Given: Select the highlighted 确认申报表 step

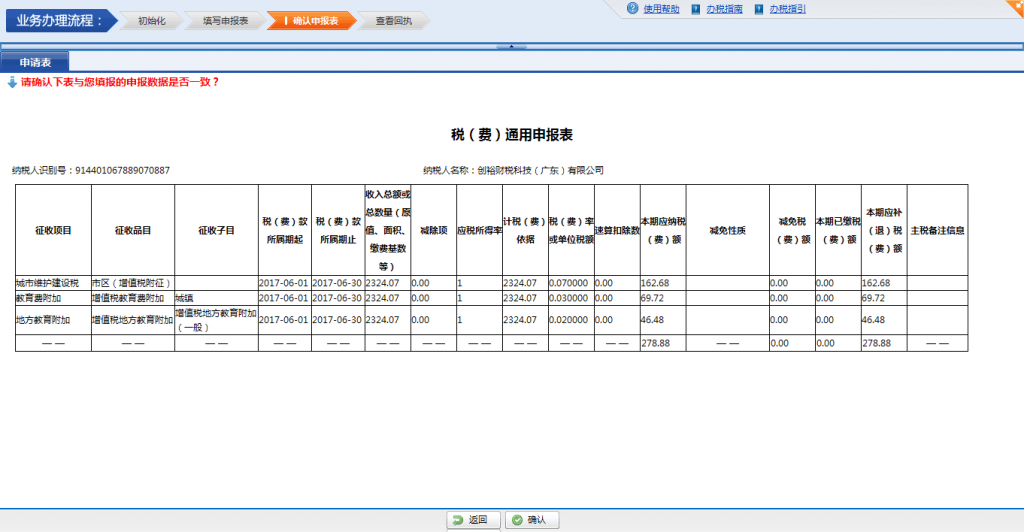Looking at the screenshot, I should point(308,20).
